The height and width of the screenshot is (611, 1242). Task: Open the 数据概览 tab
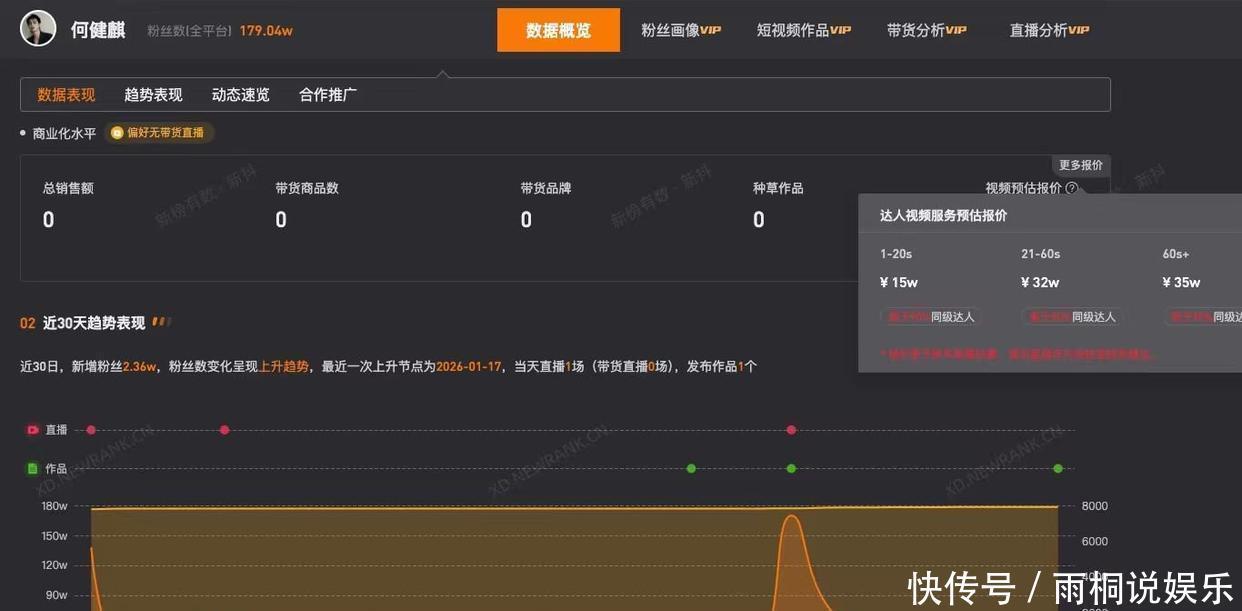[558, 30]
